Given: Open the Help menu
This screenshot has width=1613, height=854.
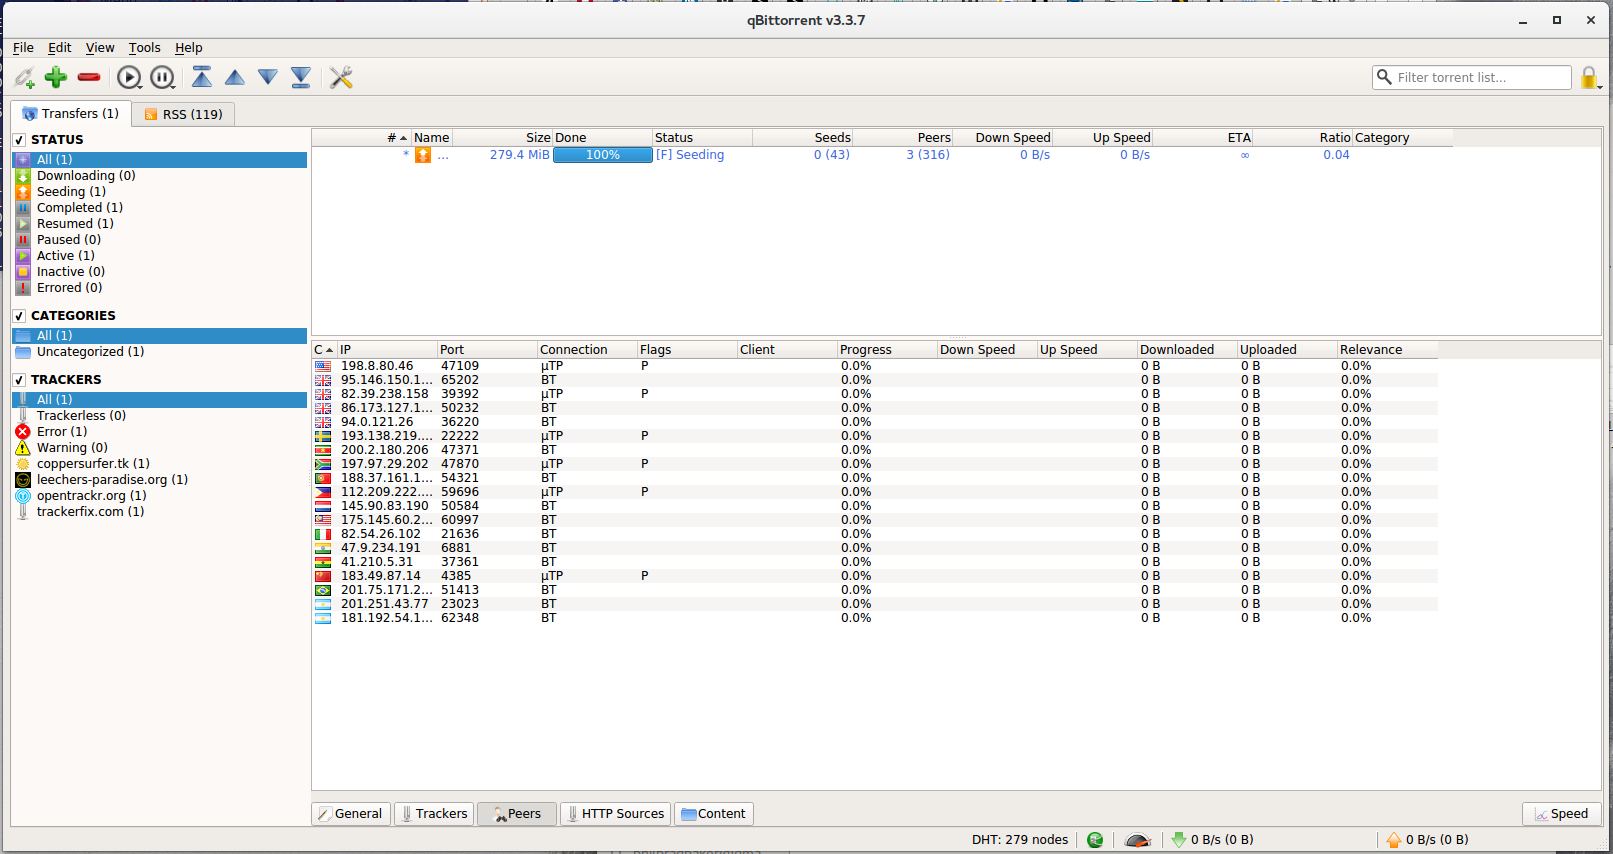Looking at the screenshot, I should 189,47.
